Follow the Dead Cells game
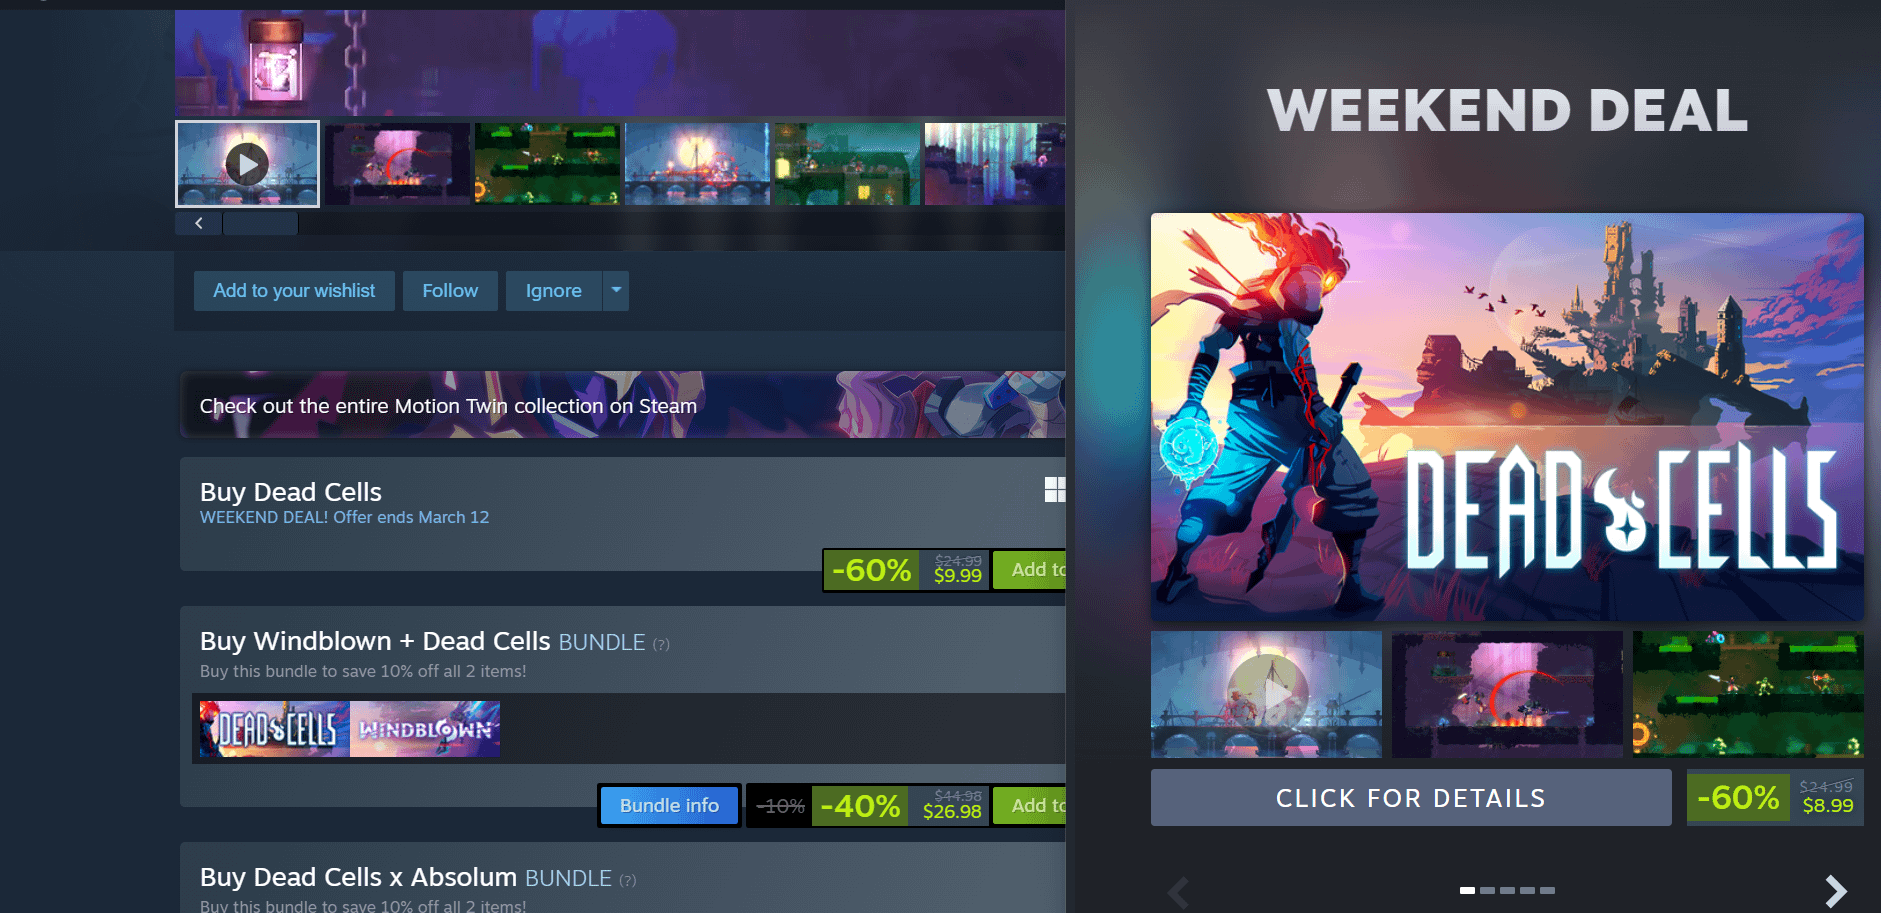The height and width of the screenshot is (913, 1881). click(450, 291)
